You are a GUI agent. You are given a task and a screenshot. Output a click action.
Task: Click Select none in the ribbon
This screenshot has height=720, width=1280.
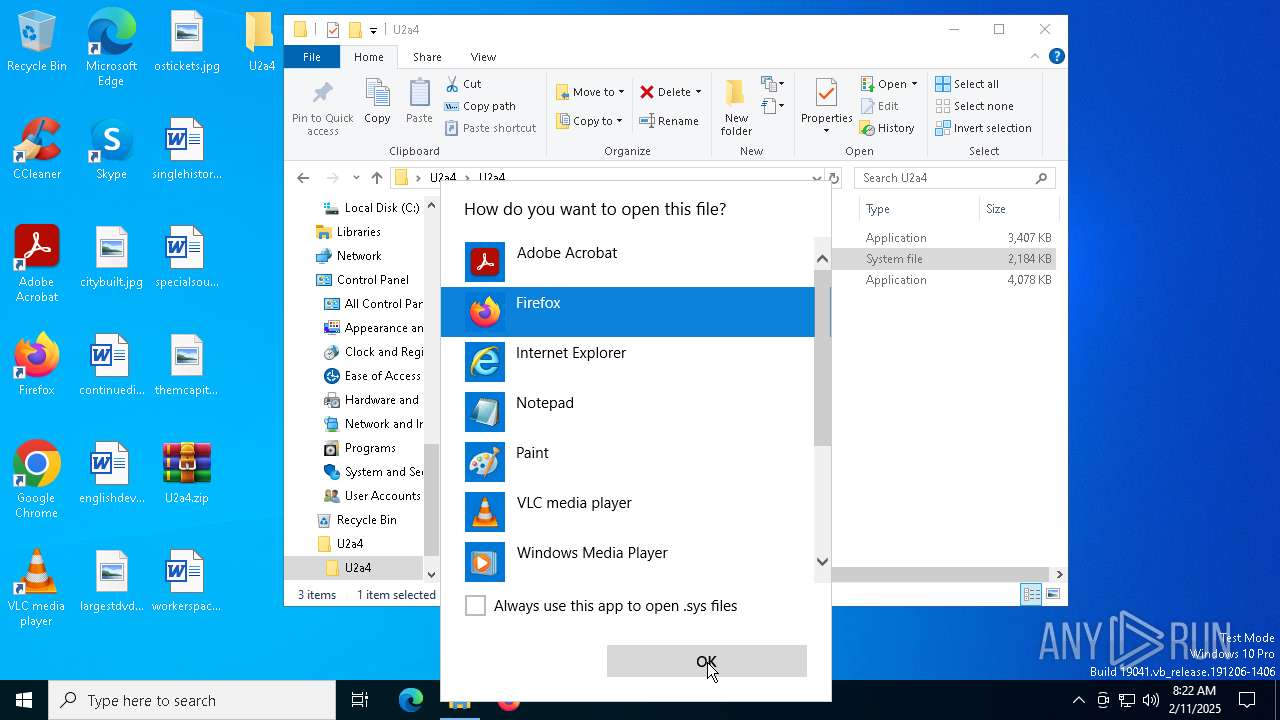click(974, 106)
